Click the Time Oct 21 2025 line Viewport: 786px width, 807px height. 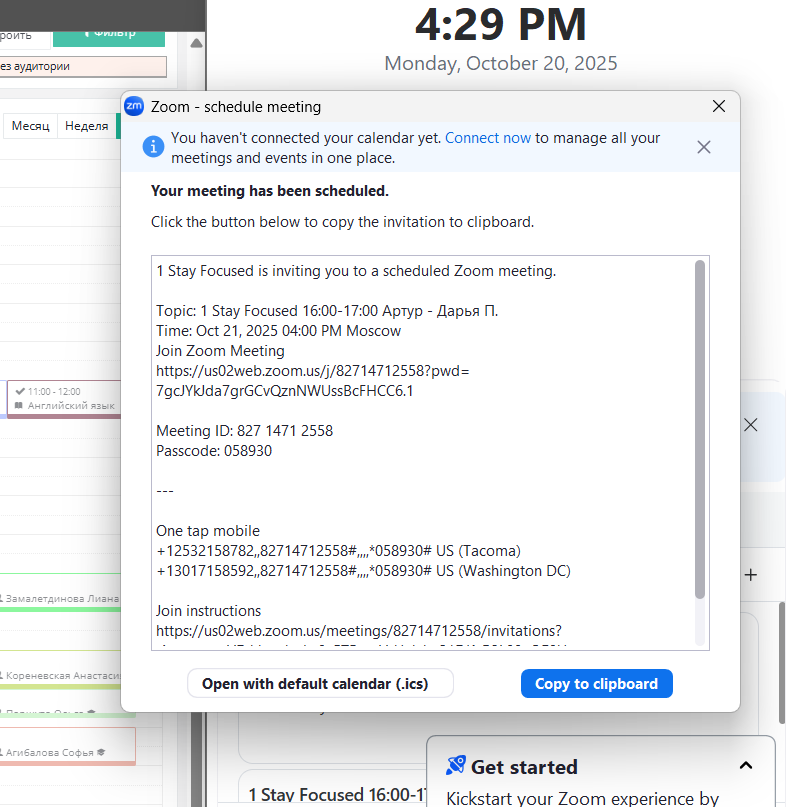tap(278, 331)
